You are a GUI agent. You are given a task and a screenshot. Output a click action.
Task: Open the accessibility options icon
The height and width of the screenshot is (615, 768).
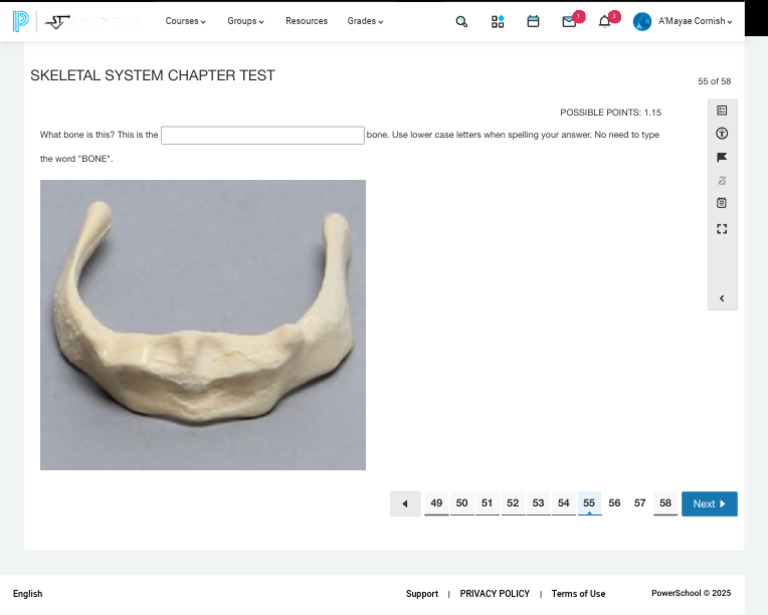click(722, 133)
